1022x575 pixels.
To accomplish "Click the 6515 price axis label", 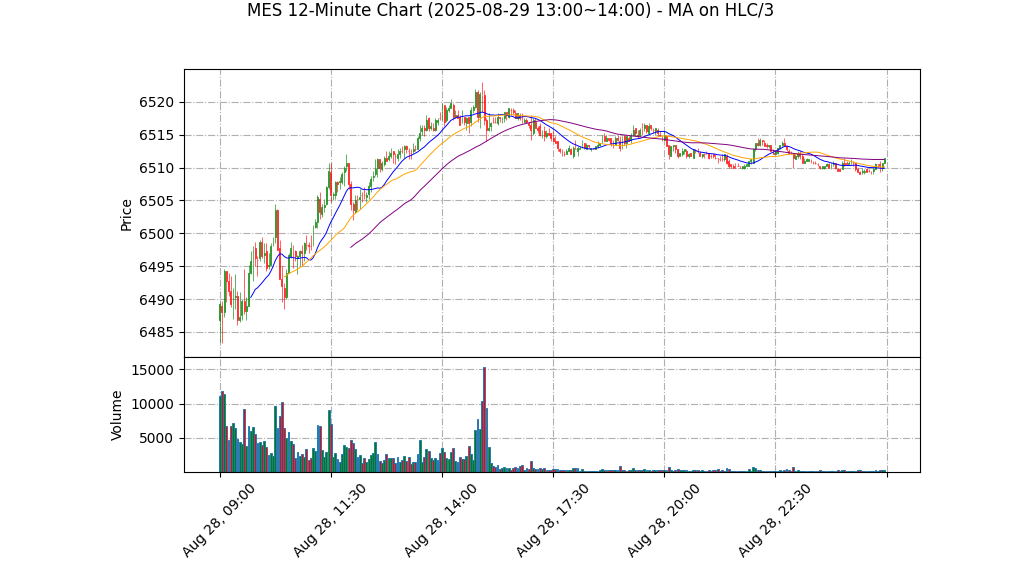I will 156,136.
